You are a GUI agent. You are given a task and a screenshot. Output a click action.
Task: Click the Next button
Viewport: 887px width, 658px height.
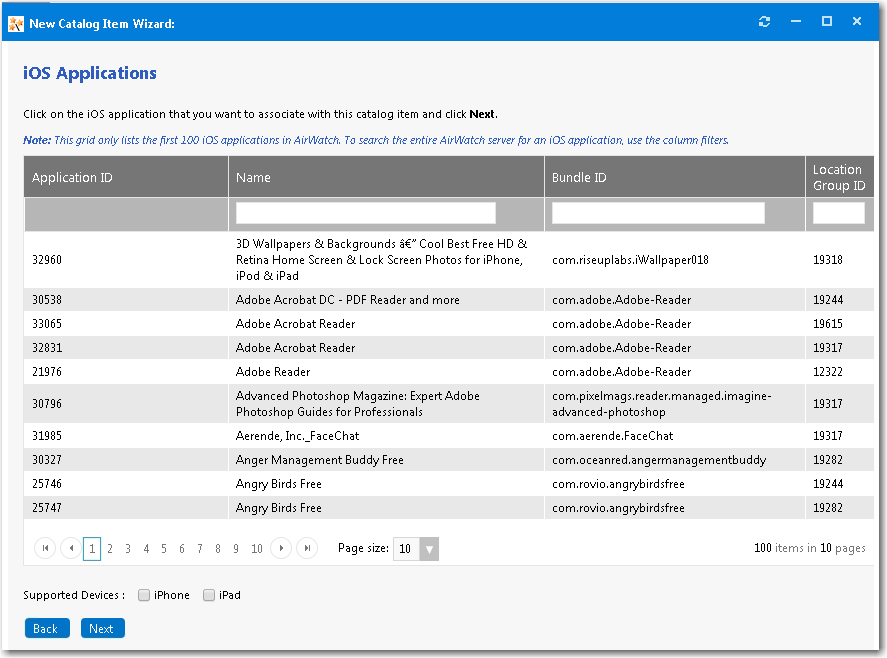point(102,628)
